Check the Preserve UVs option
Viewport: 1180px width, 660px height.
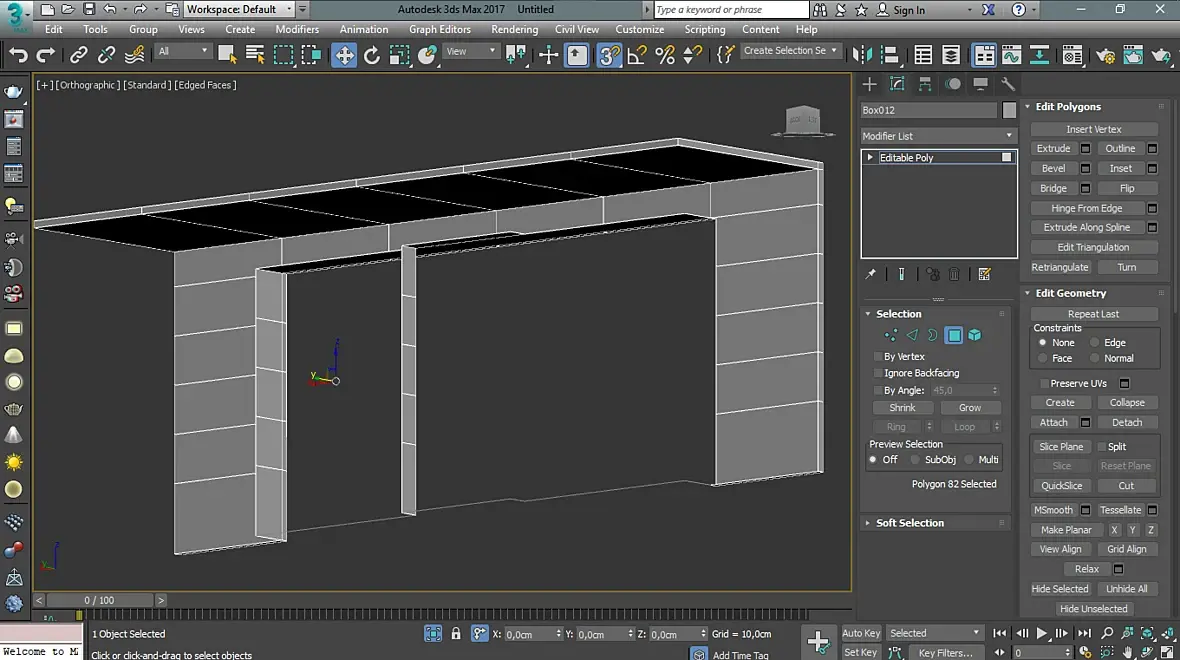click(1044, 383)
